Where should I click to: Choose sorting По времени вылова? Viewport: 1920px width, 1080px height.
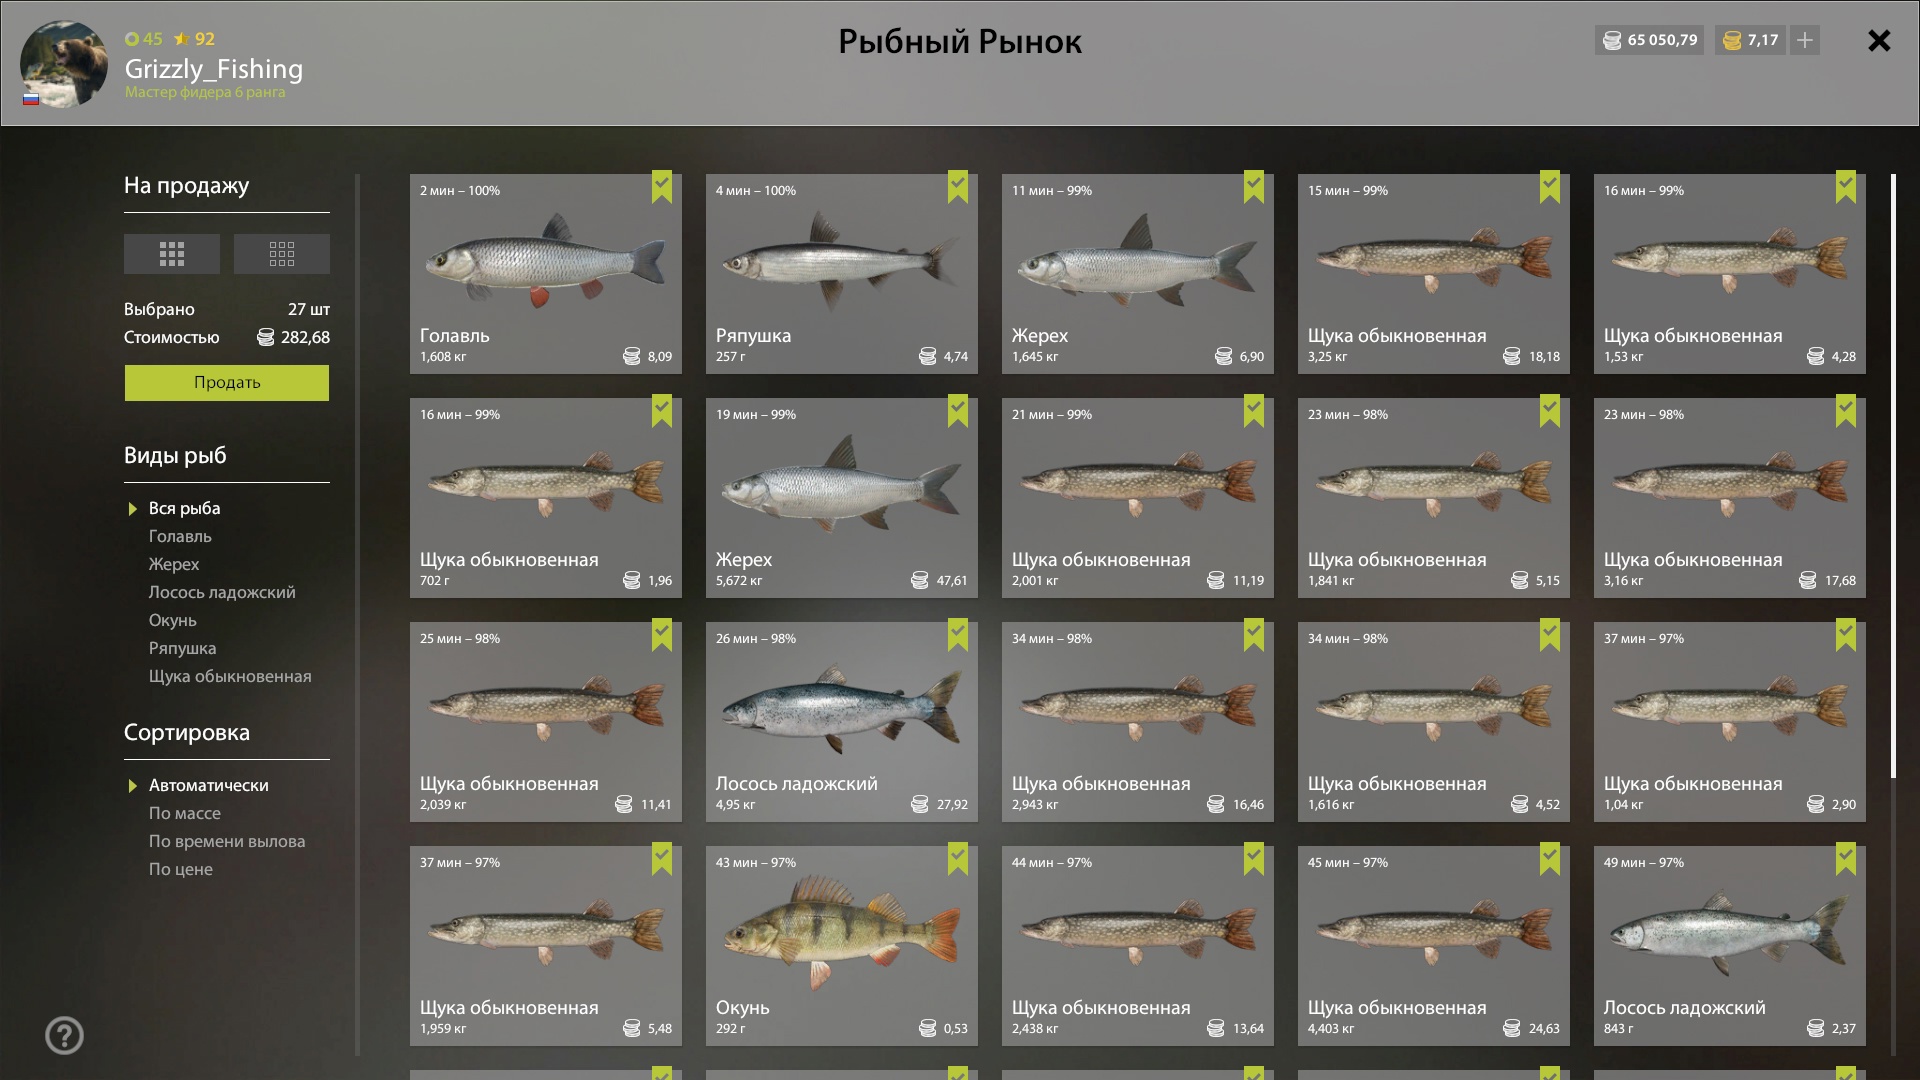pyautogui.click(x=227, y=841)
